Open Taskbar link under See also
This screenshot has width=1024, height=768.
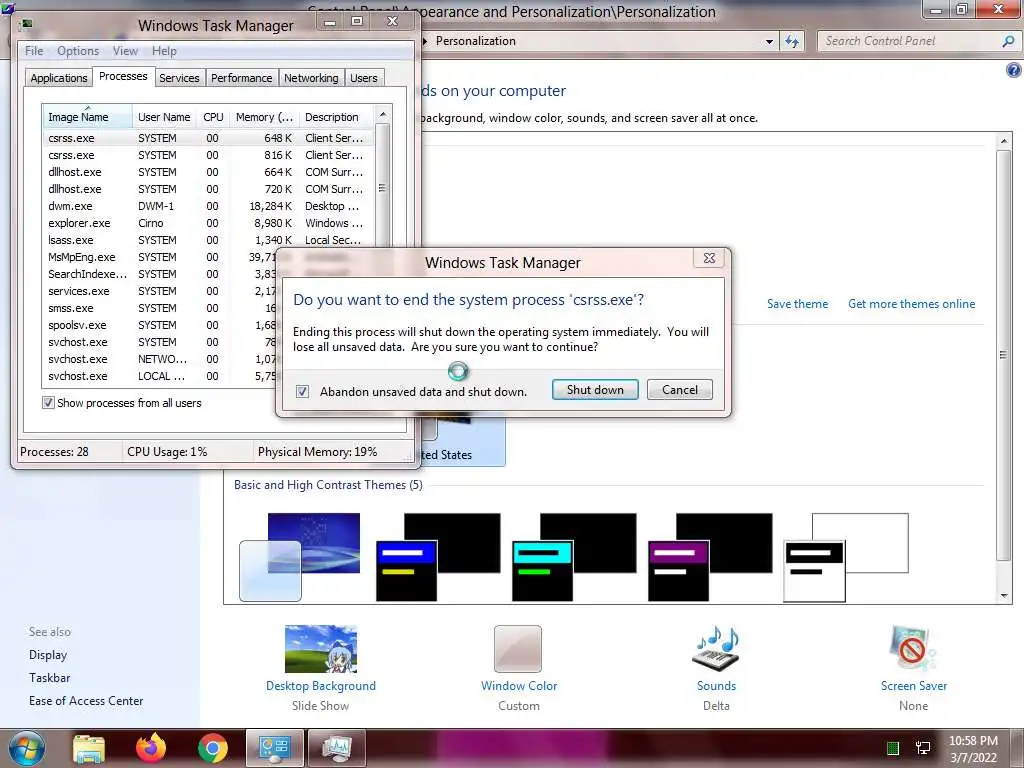49,678
